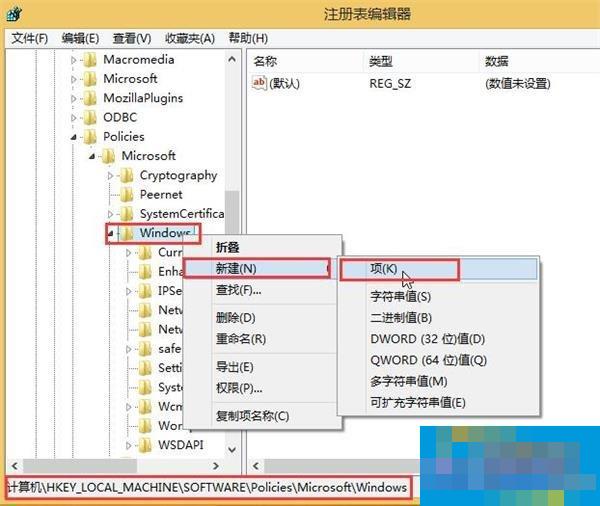This screenshot has width=600, height=506.
Task: Click the 名称 column header
Action: click(x=306, y=61)
